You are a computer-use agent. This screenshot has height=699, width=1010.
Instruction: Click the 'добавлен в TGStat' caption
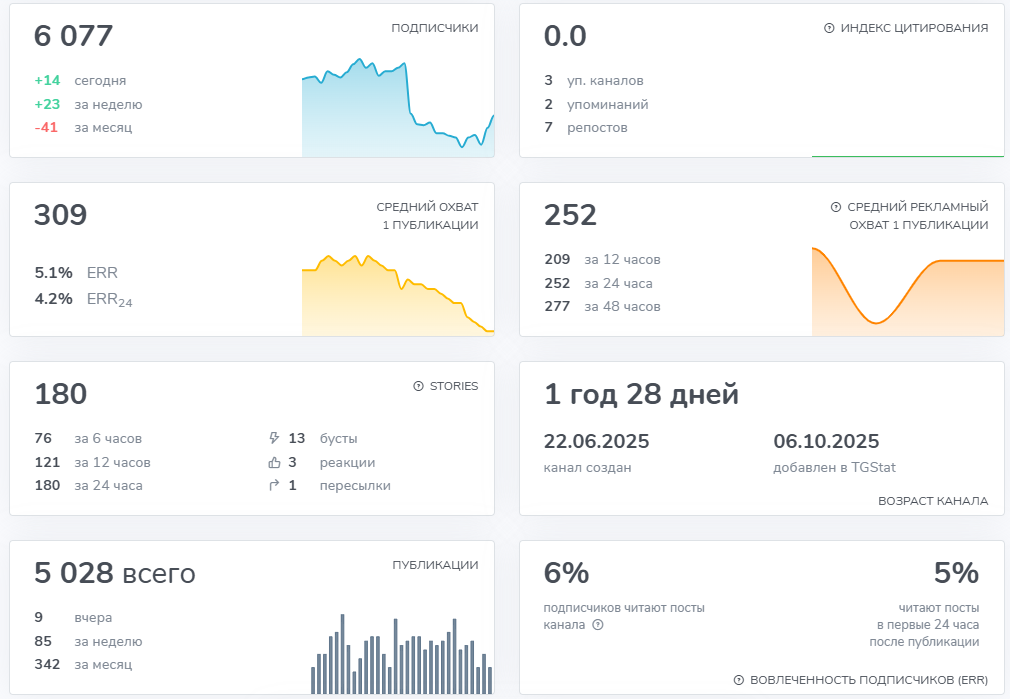[834, 468]
